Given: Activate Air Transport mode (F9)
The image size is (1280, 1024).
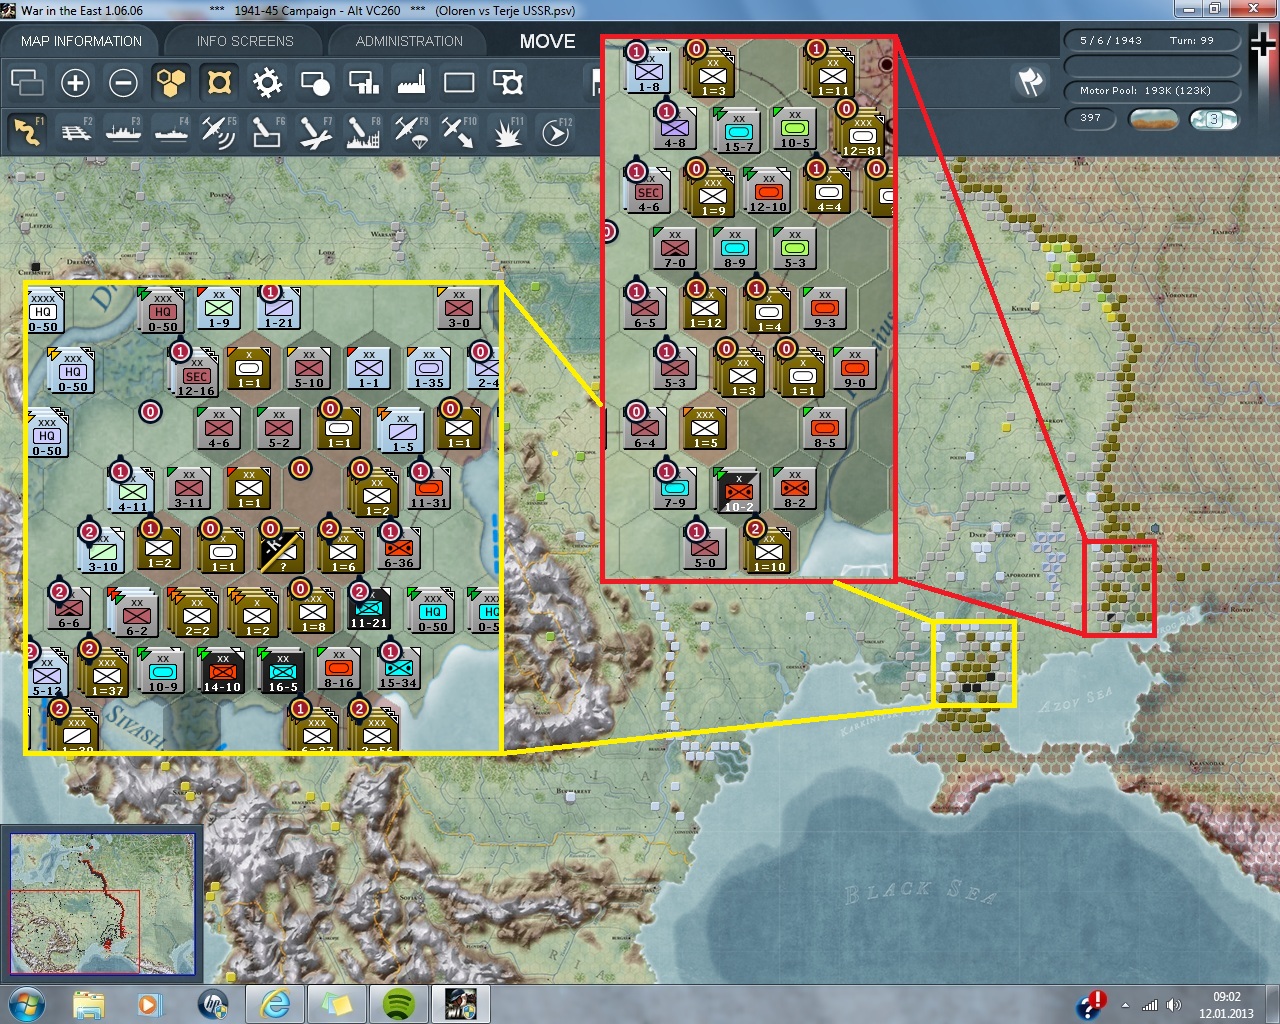Looking at the screenshot, I should point(411,131).
